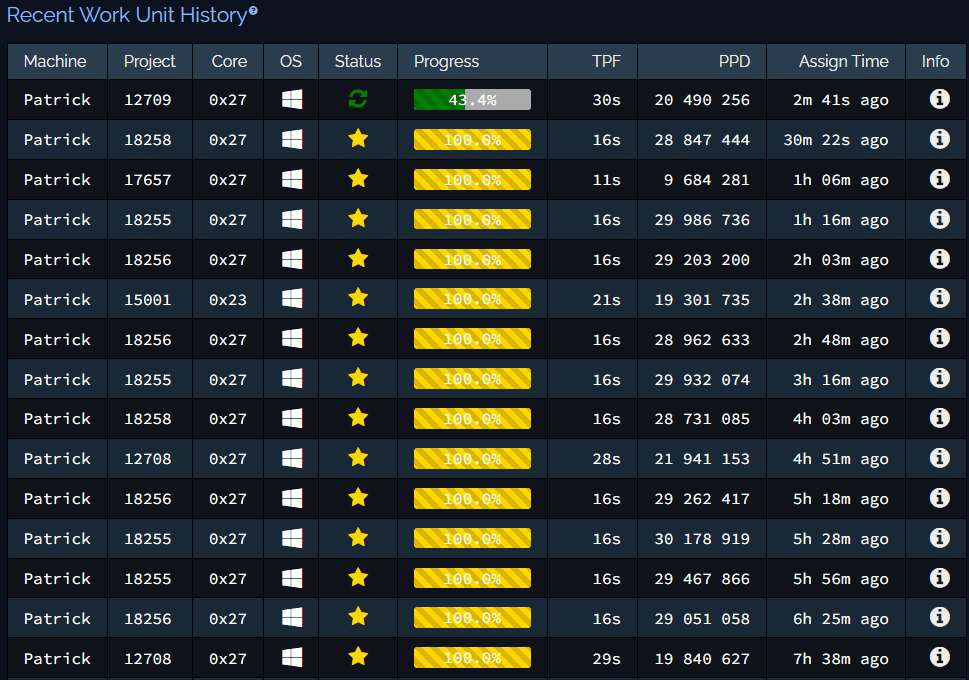Click the TPF value 29s

tap(606, 659)
